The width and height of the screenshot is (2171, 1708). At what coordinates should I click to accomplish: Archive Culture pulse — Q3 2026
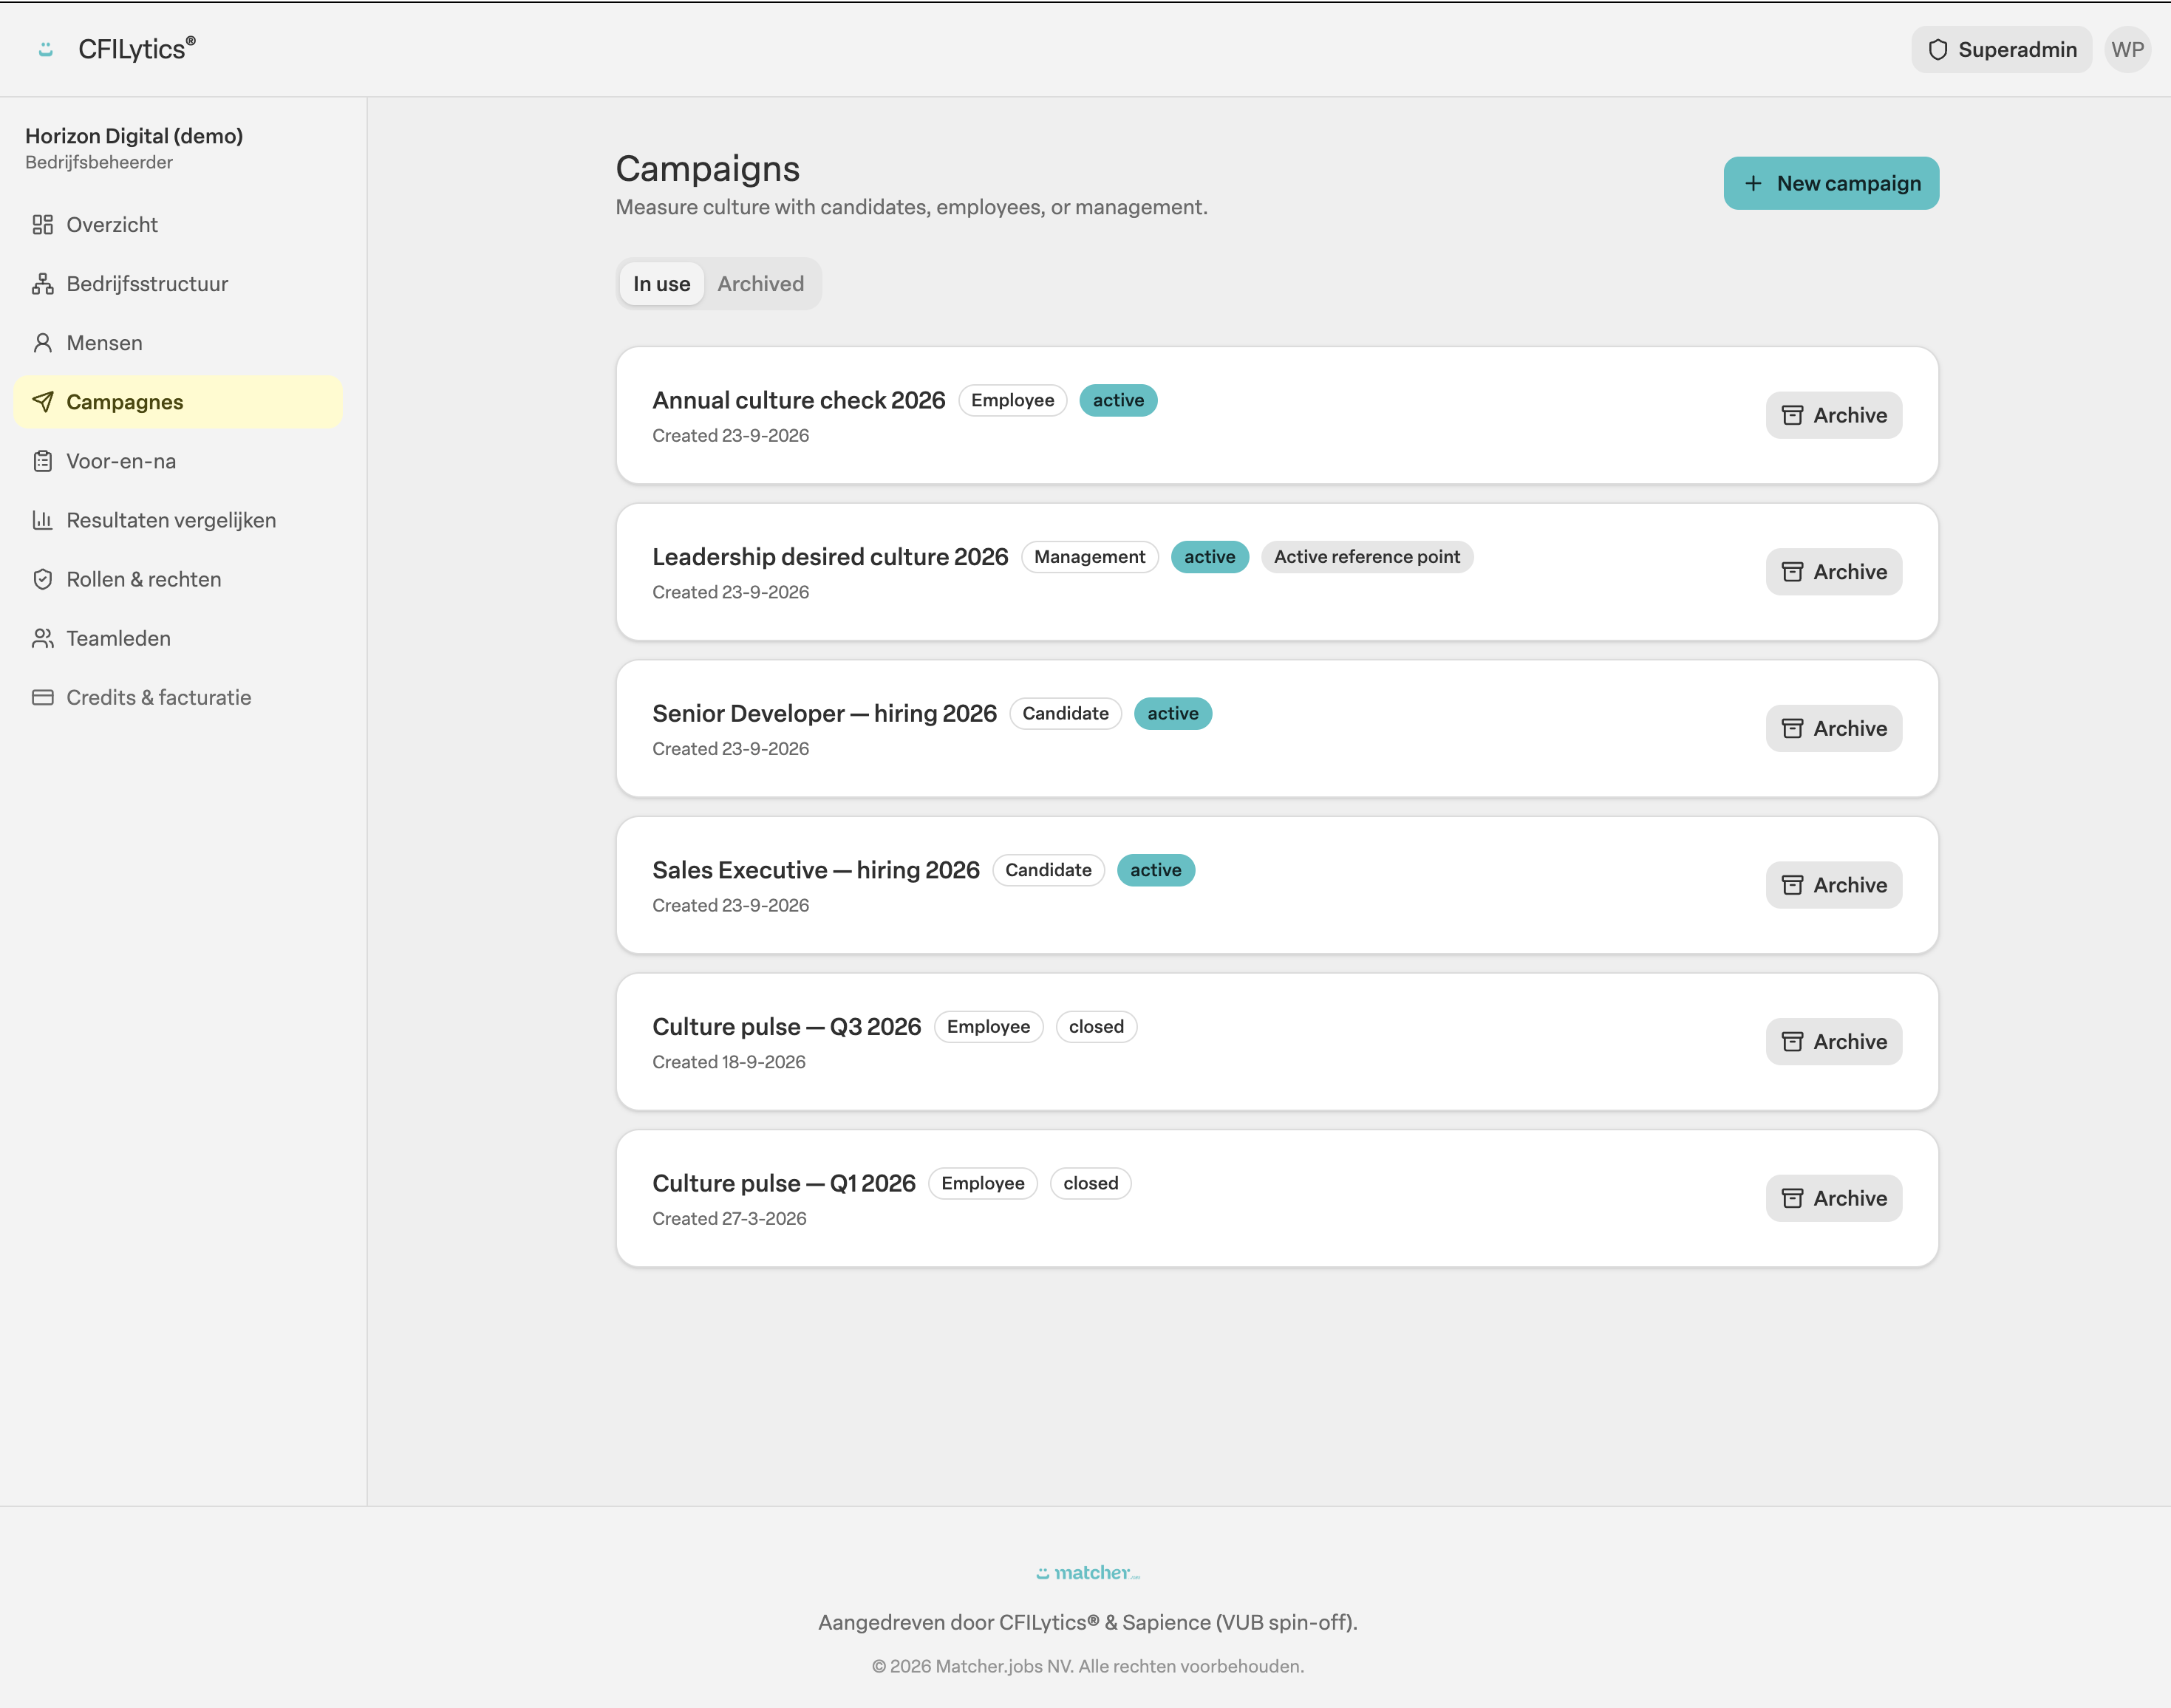tap(1834, 1042)
